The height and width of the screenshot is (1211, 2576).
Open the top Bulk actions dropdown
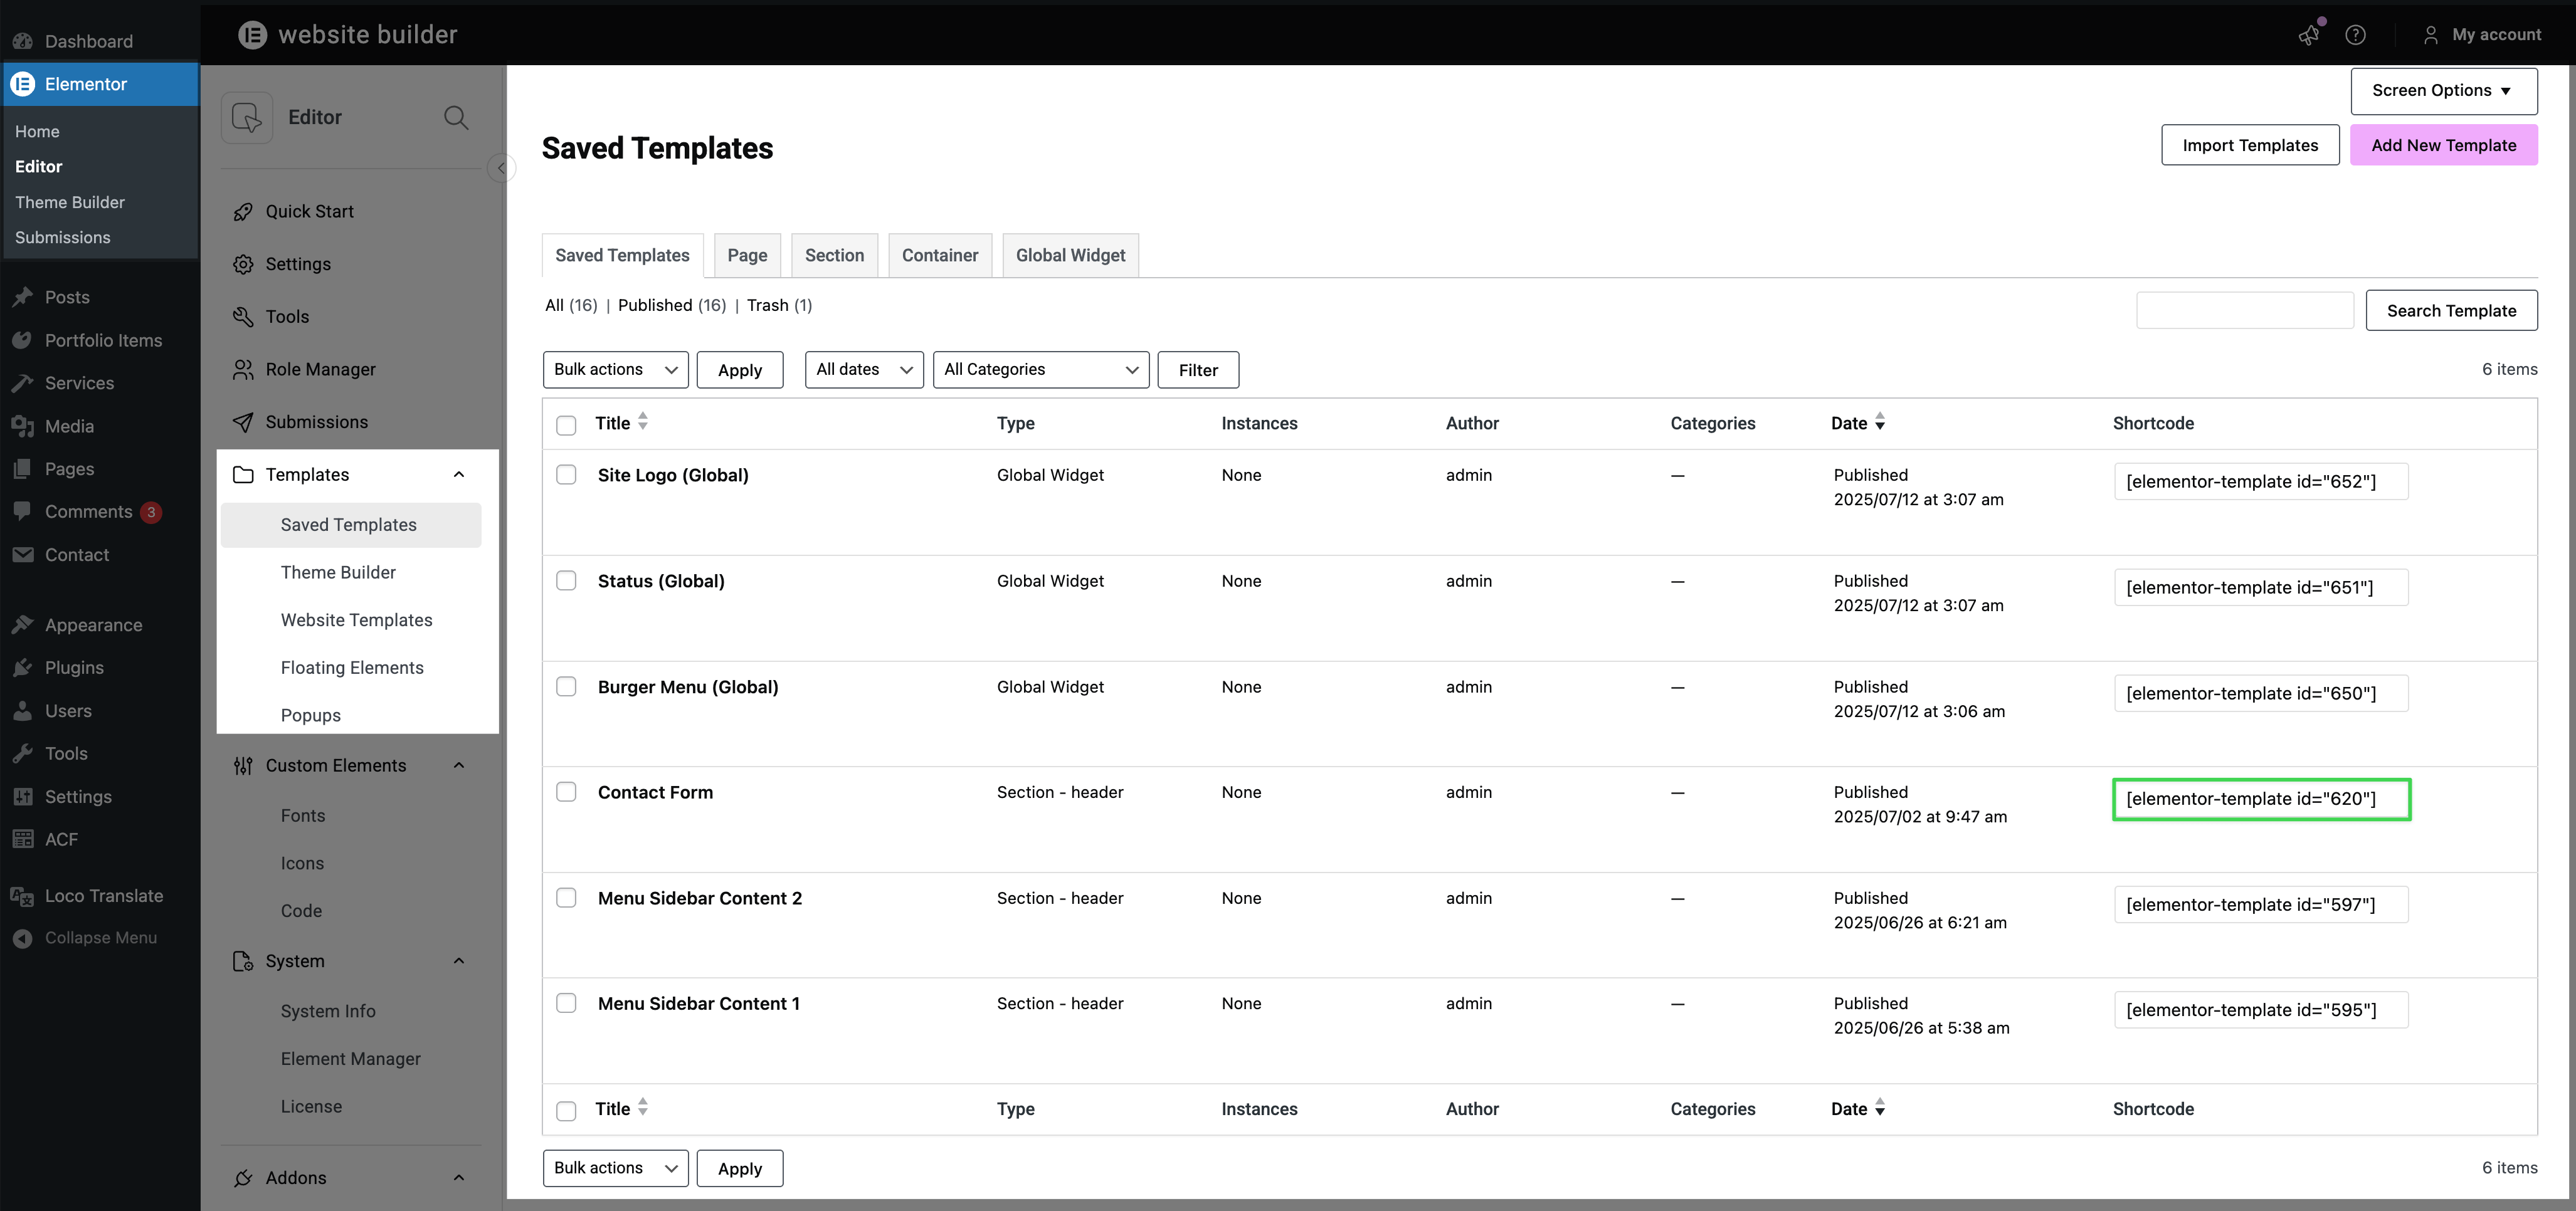click(x=615, y=370)
